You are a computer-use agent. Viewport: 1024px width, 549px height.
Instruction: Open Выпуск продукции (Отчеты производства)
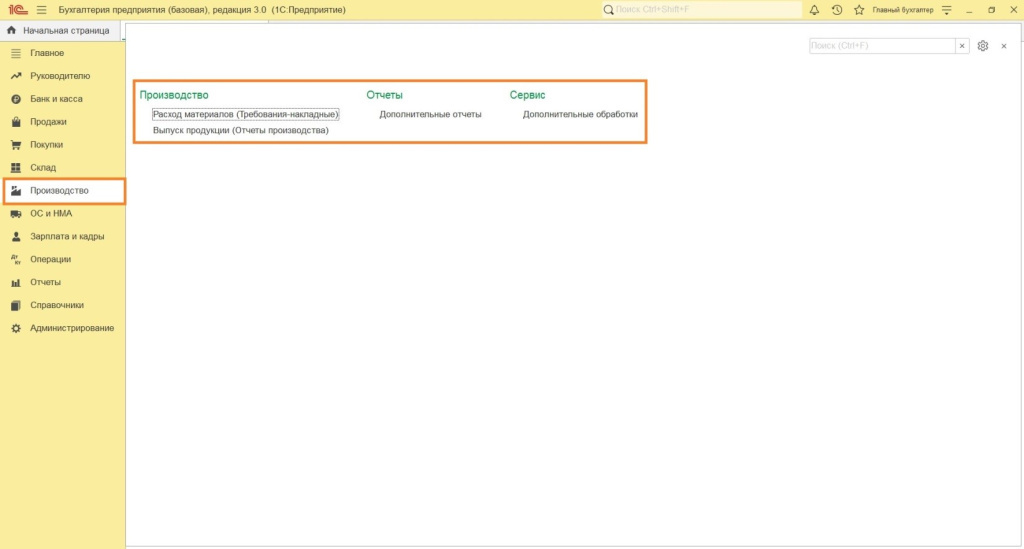click(240, 130)
